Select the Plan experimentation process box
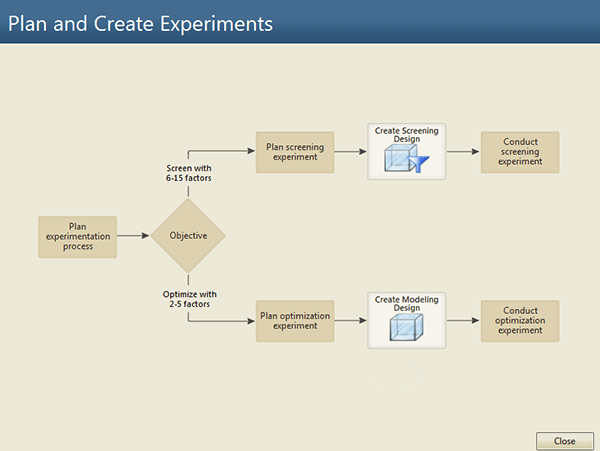 77,236
